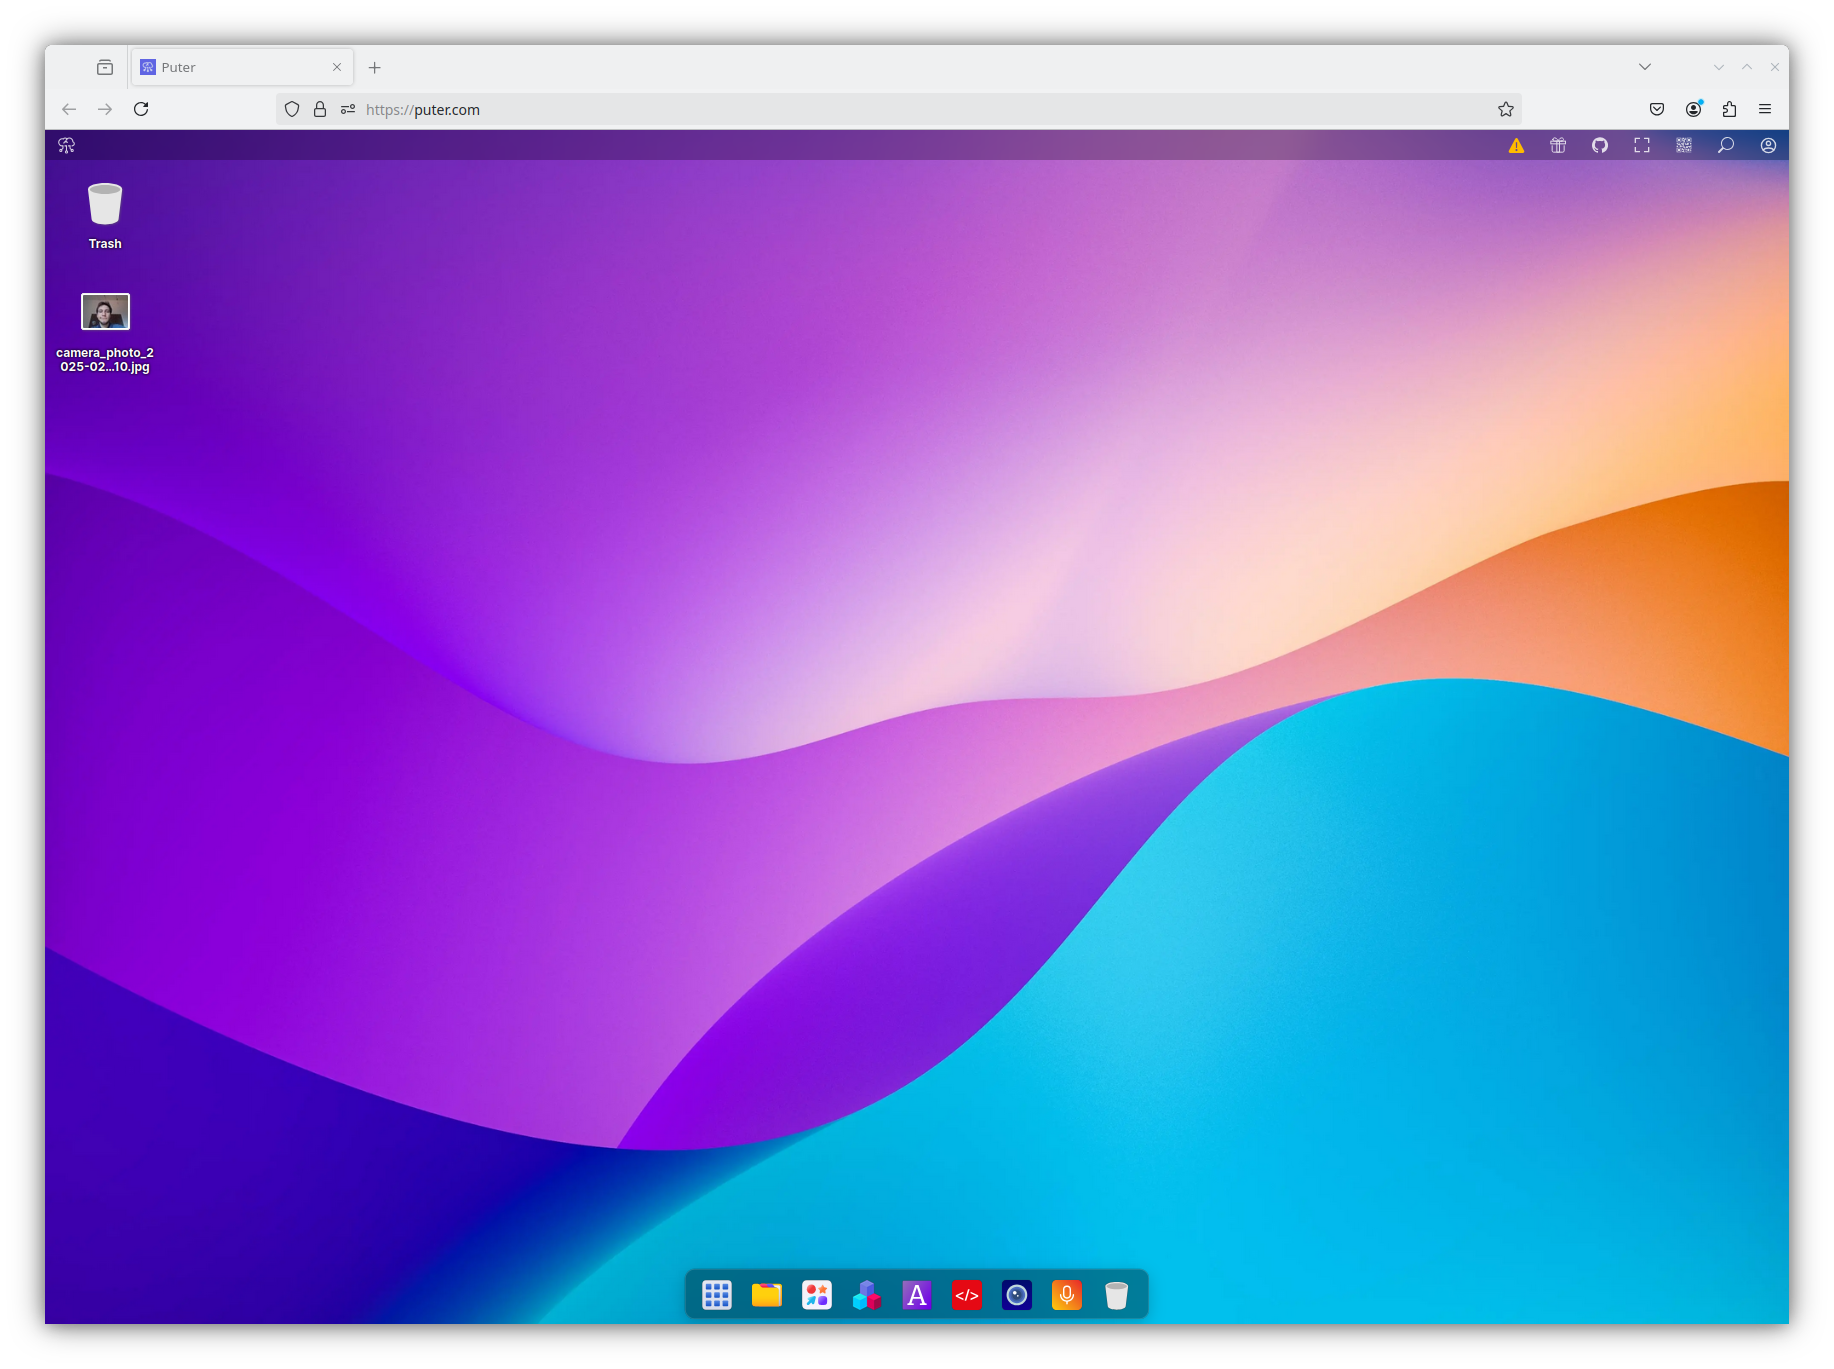Toggle fullscreen mode in Puter toolbar
Image resolution: width=1834 pixels, height=1369 pixels.
(x=1642, y=145)
